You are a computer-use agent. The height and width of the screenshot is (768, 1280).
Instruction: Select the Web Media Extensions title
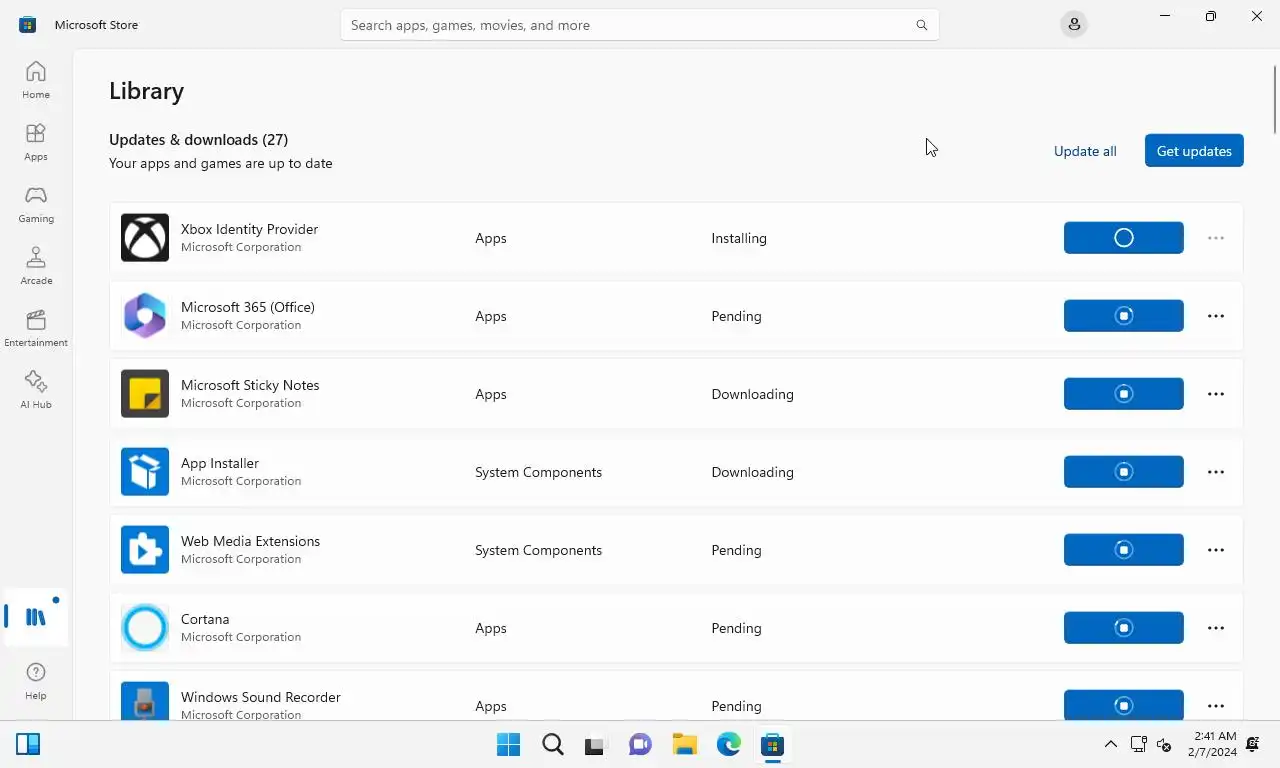pyautogui.click(x=250, y=541)
